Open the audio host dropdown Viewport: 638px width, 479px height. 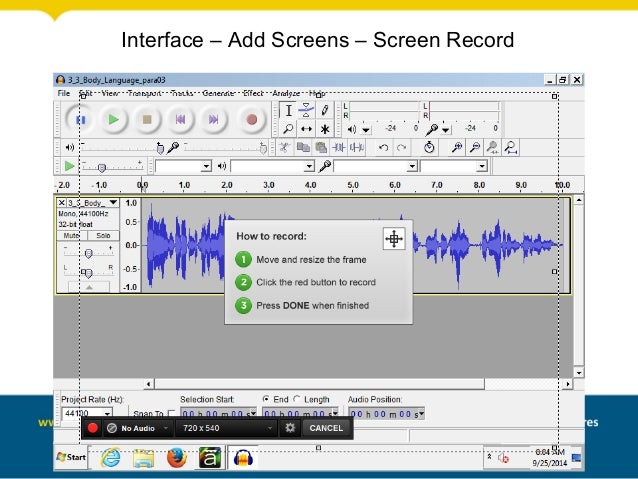point(184,166)
